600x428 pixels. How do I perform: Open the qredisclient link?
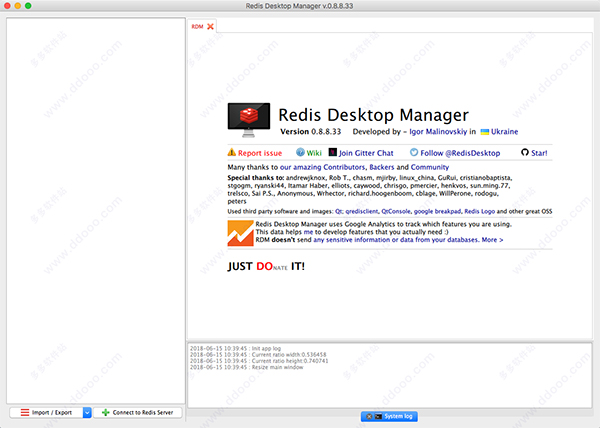362,211
